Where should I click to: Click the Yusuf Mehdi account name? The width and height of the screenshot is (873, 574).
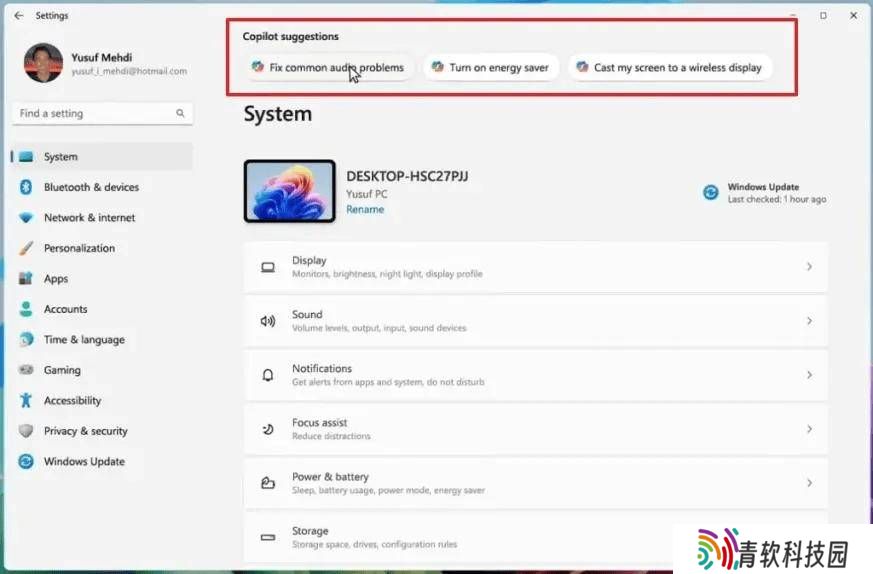101,57
